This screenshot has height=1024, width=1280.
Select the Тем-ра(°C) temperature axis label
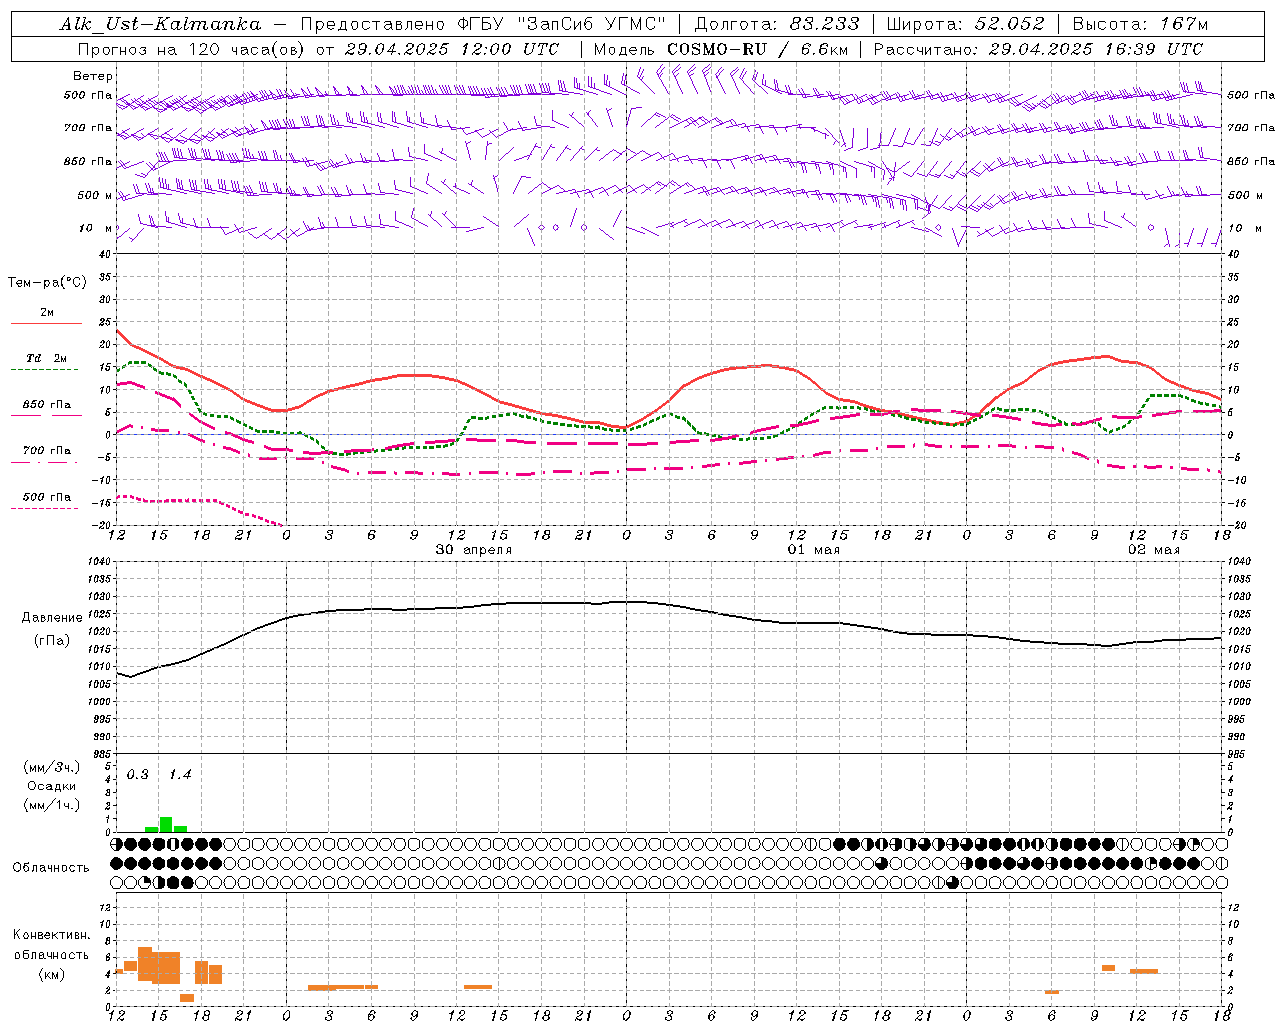click(x=47, y=283)
